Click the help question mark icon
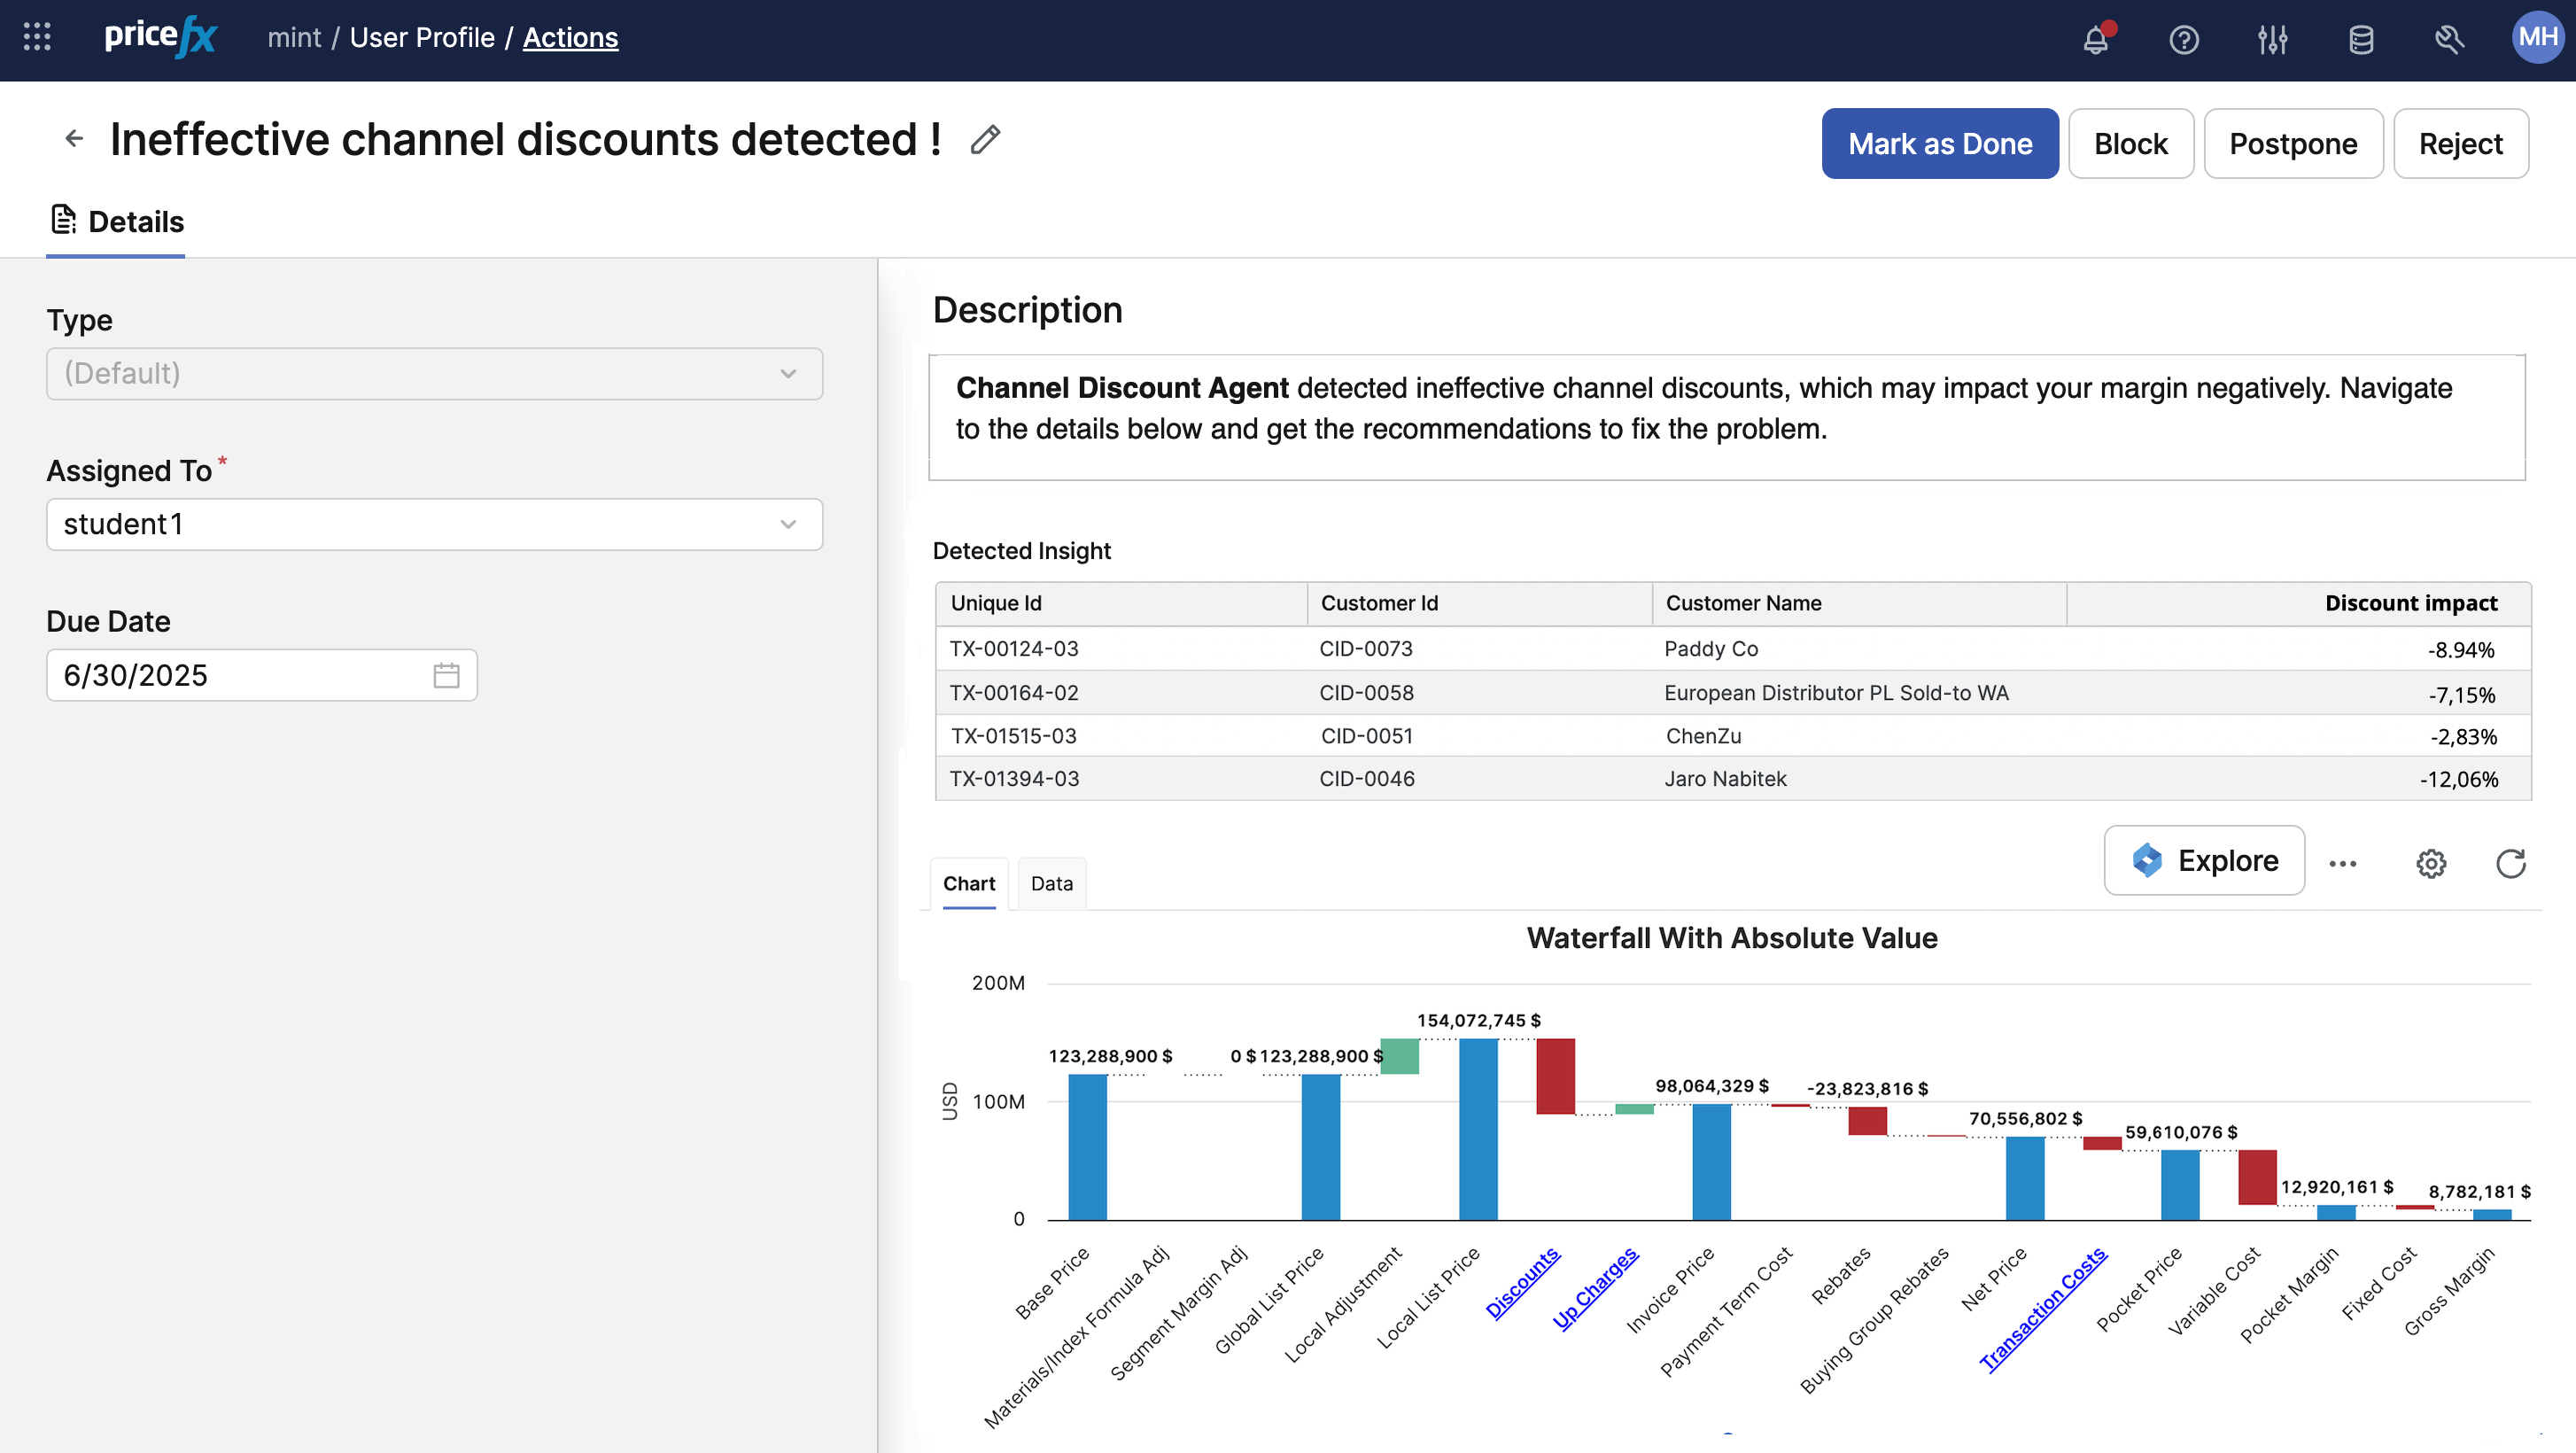The width and height of the screenshot is (2576, 1453). [x=2184, y=40]
